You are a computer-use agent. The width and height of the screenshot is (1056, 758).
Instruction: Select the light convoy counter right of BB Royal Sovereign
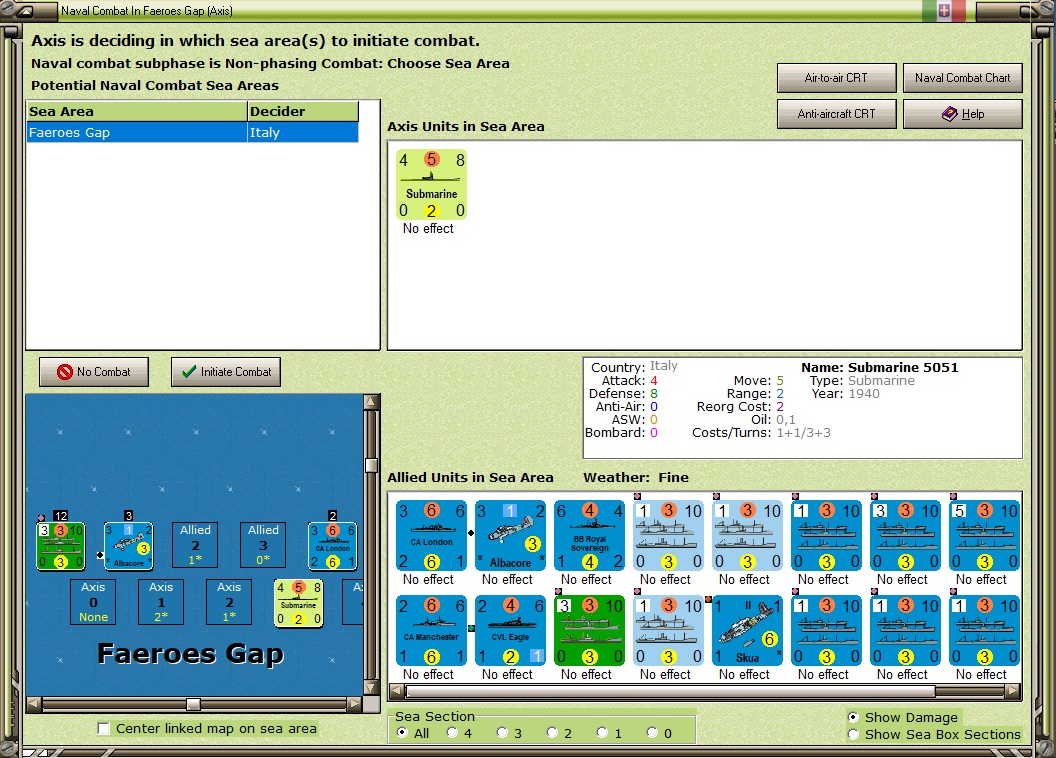click(x=668, y=535)
